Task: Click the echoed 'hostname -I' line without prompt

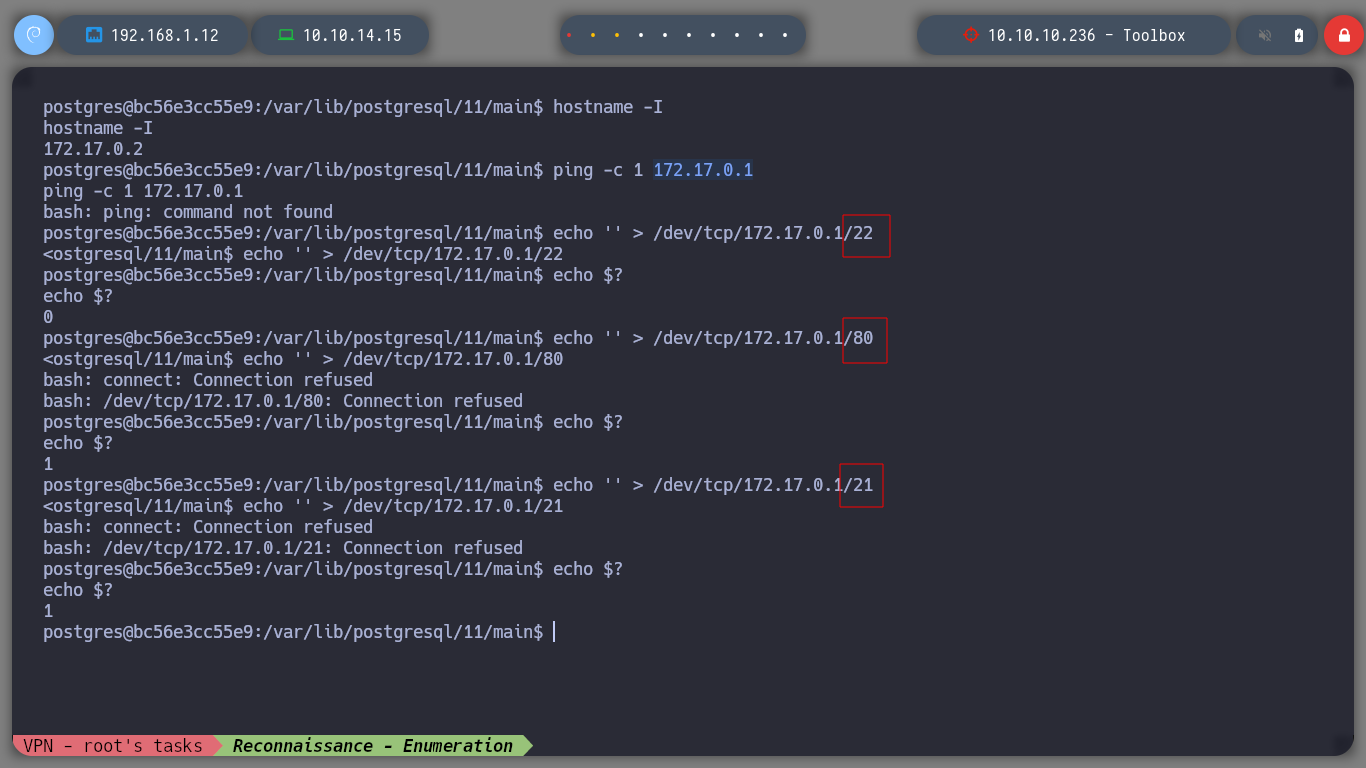Action: tap(98, 128)
